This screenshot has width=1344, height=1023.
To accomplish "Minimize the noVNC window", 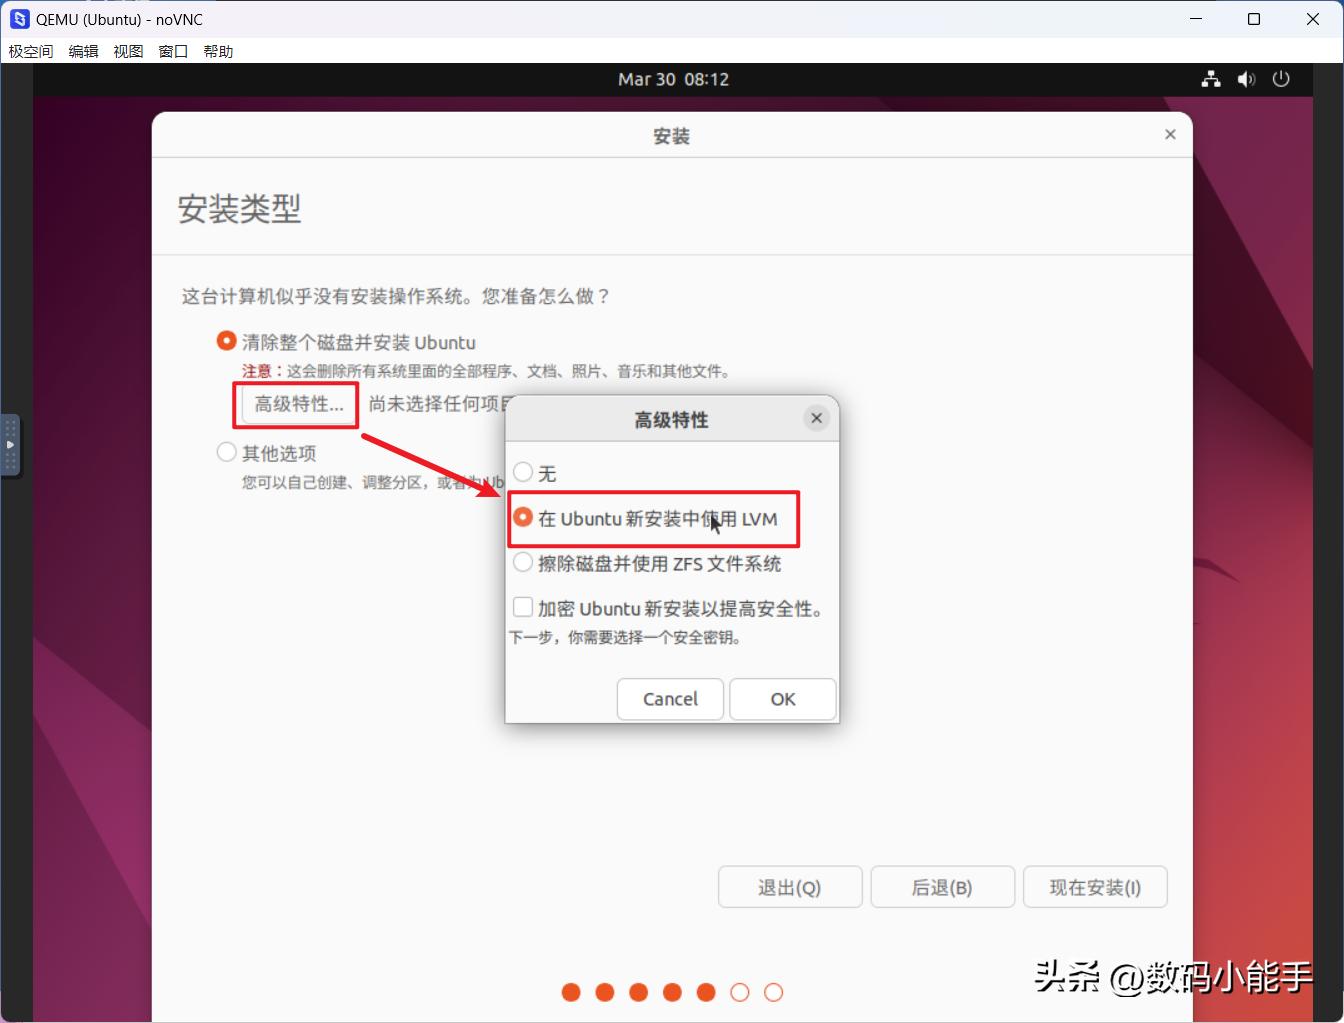I will [1196, 19].
